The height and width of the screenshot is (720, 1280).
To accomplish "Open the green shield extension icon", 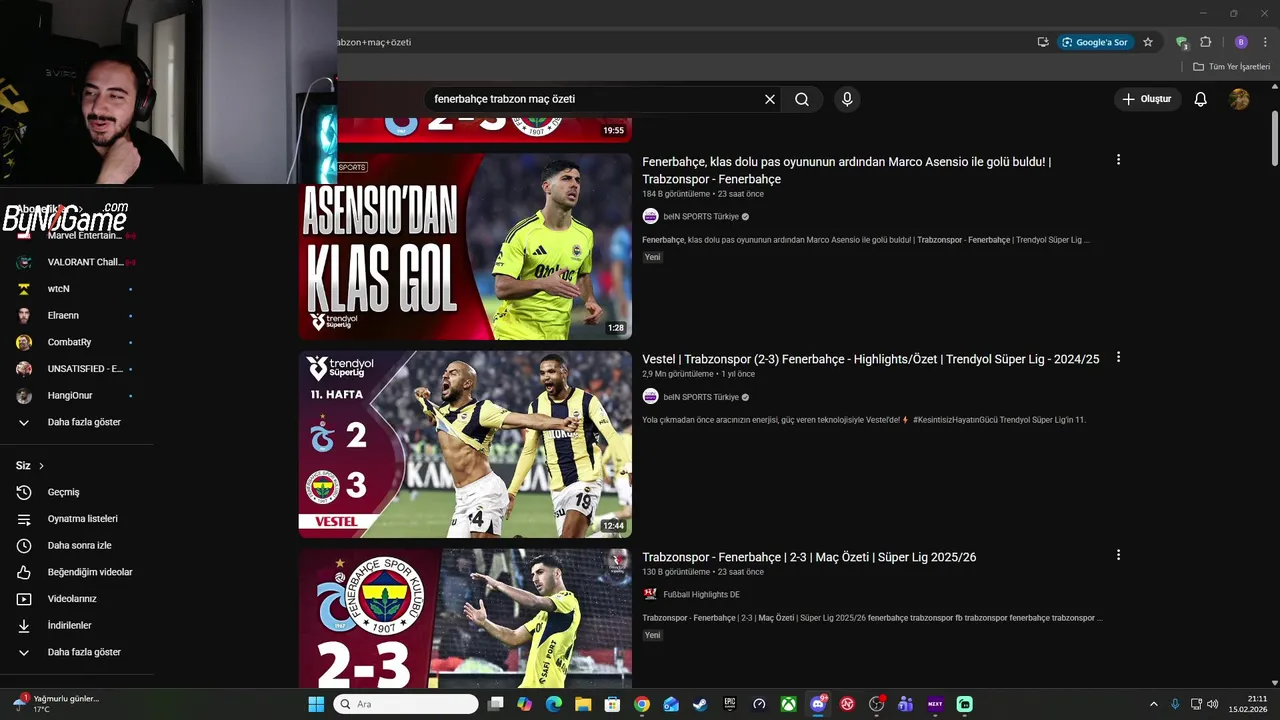I will (x=1181, y=42).
